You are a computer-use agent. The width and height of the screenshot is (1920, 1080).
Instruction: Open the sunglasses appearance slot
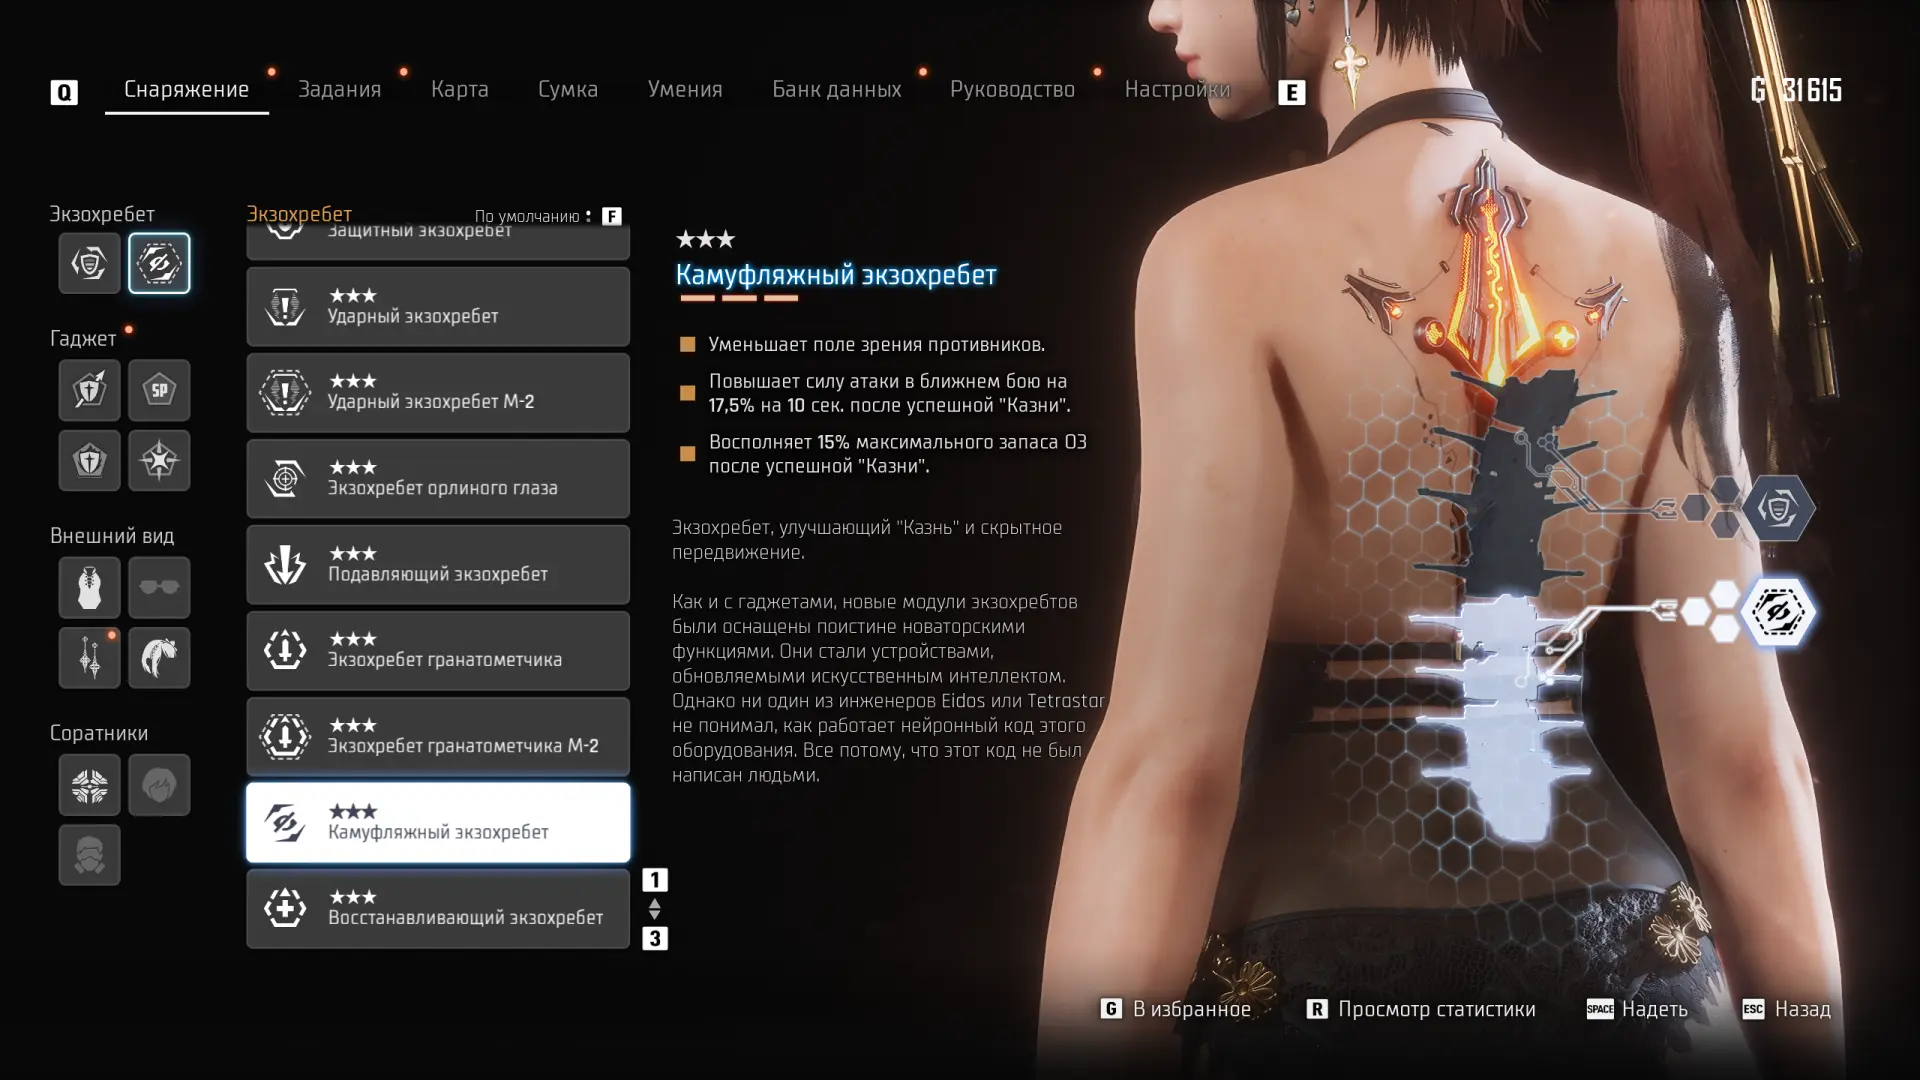pyautogui.click(x=159, y=587)
